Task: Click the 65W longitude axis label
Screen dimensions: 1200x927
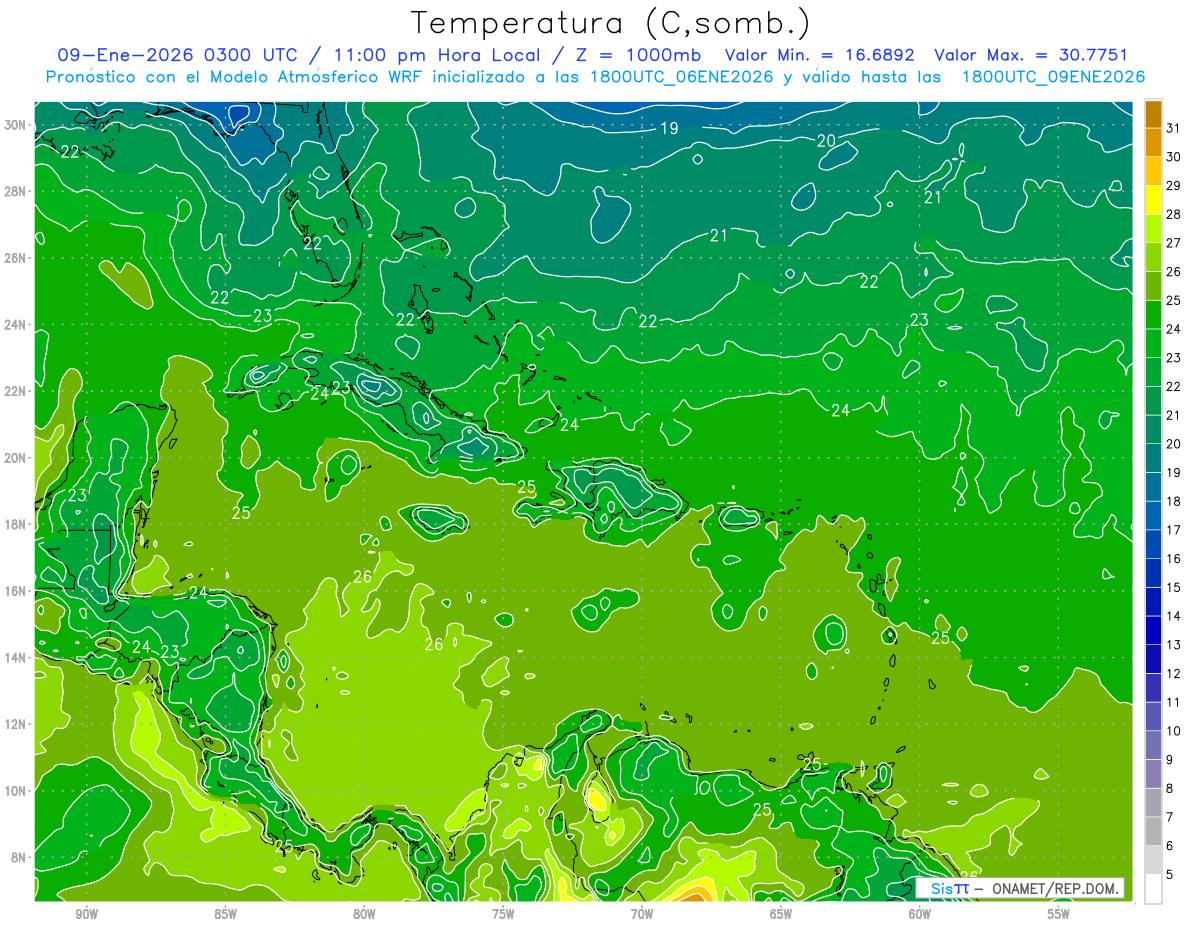Action: 781,914
